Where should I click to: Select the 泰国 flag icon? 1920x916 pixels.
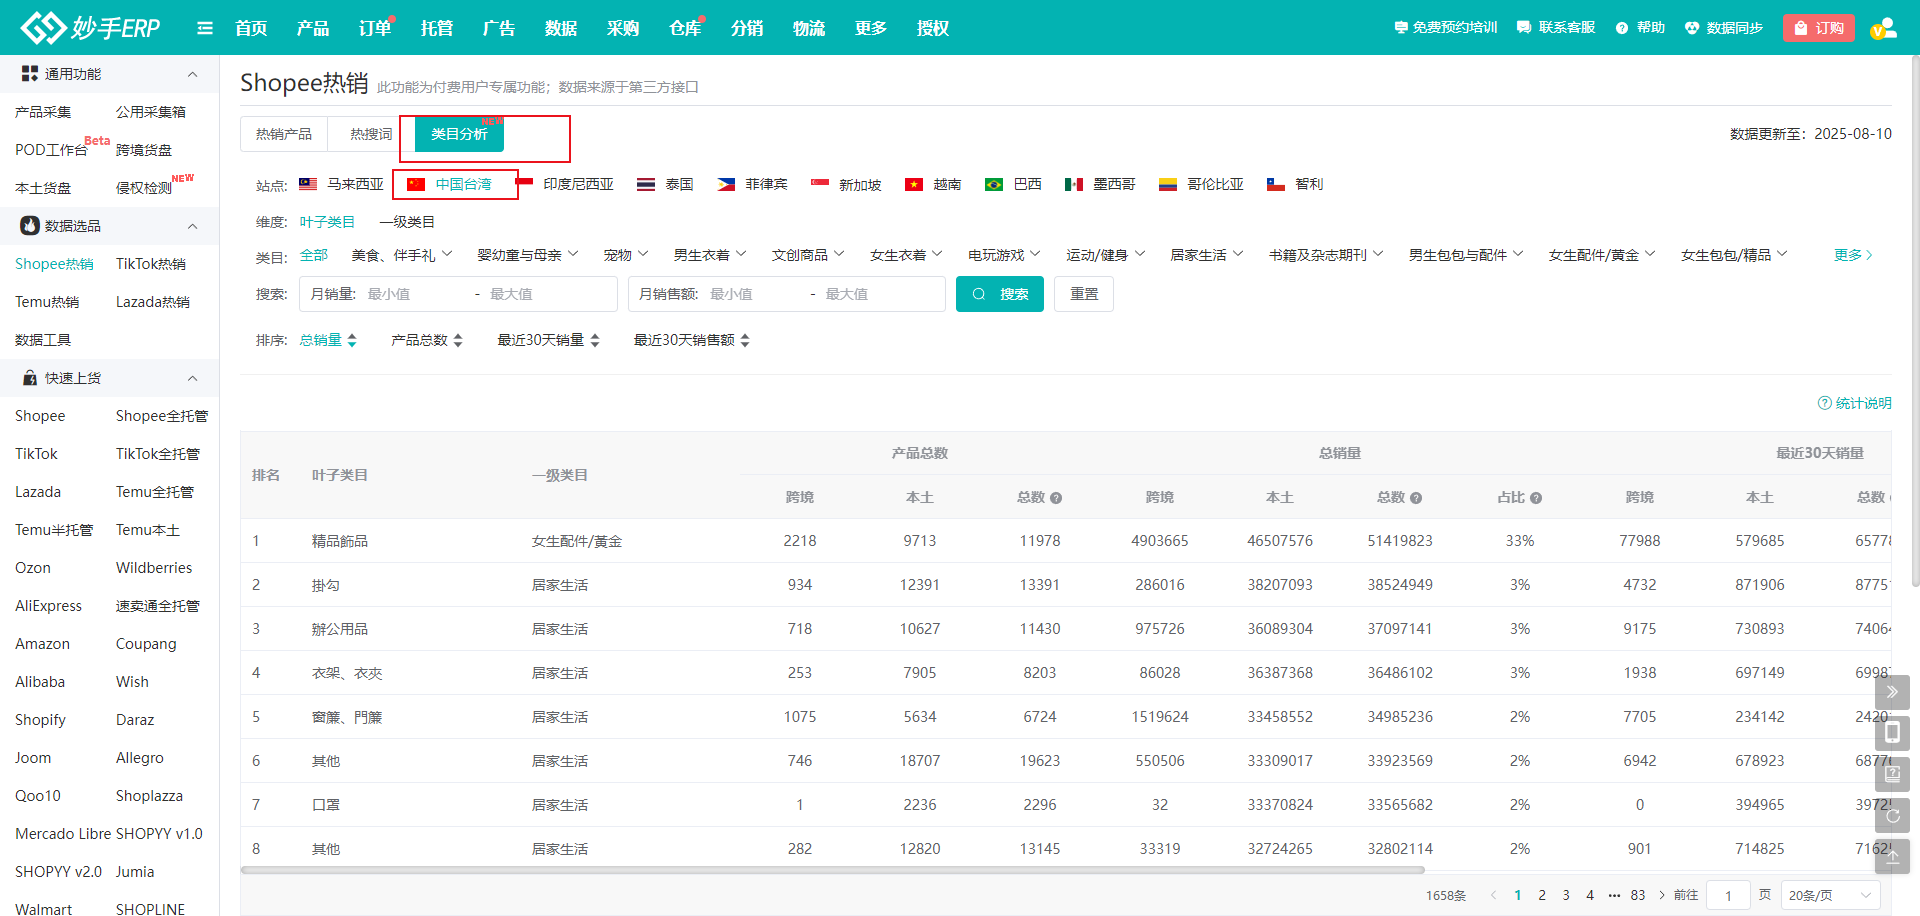click(646, 184)
